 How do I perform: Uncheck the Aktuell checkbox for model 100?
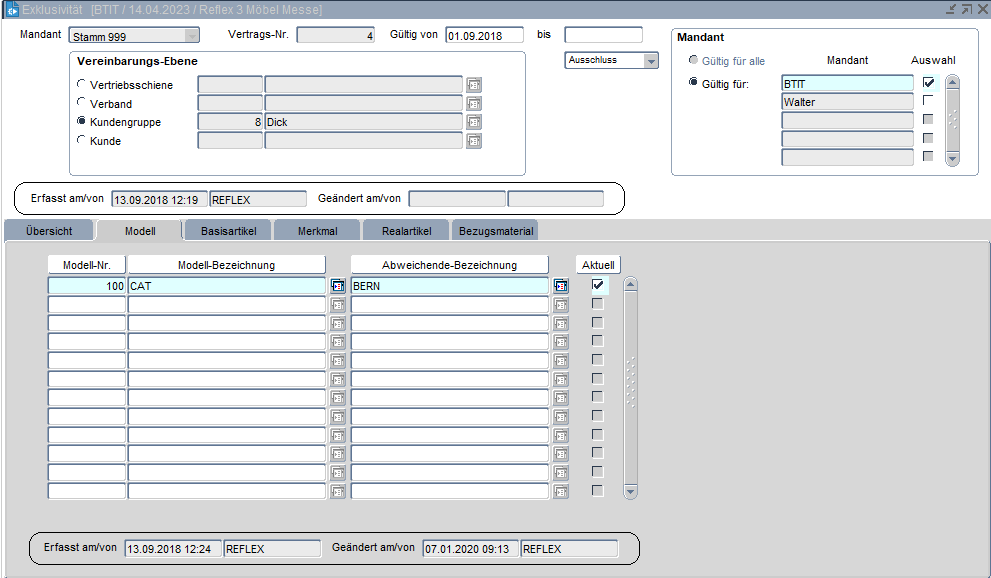click(598, 285)
